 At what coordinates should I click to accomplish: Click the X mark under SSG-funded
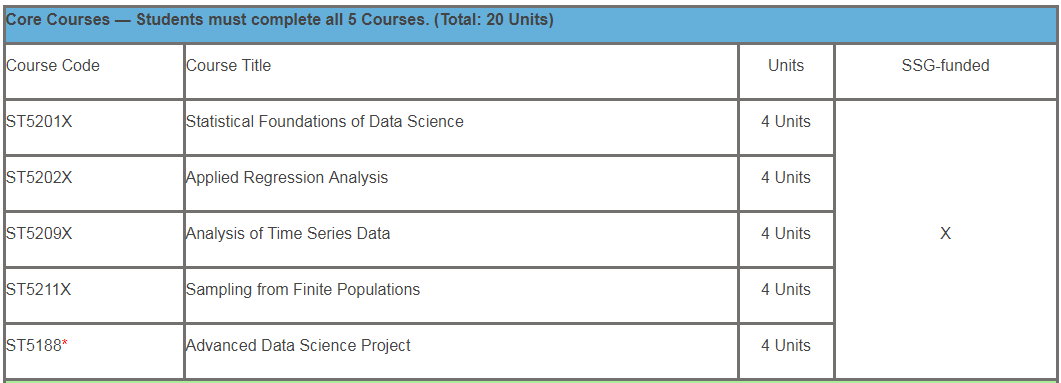945,233
